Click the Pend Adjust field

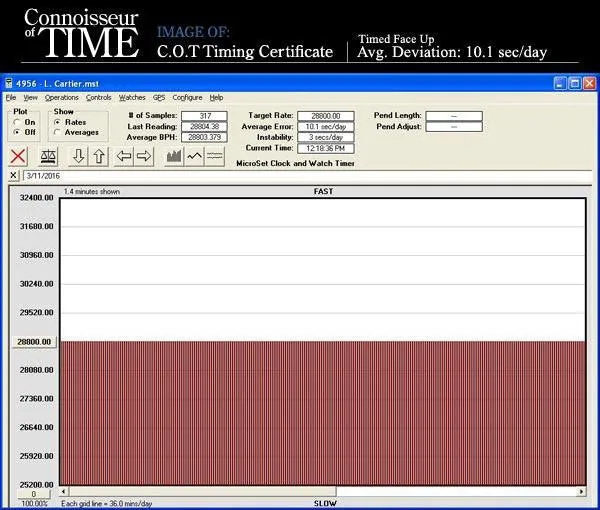pos(453,127)
